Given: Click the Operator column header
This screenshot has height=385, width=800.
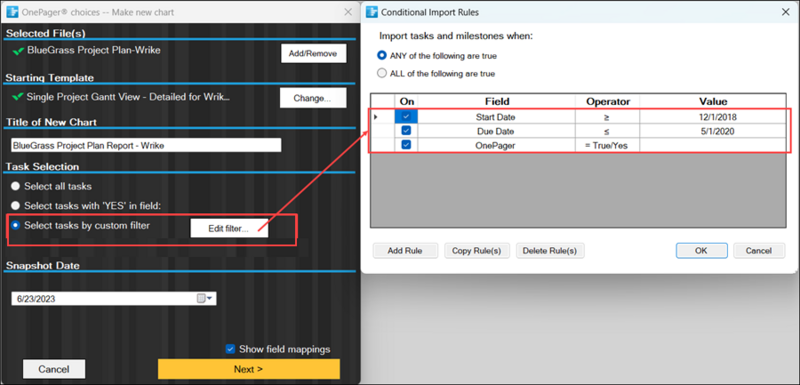Looking at the screenshot, I should pos(607,101).
